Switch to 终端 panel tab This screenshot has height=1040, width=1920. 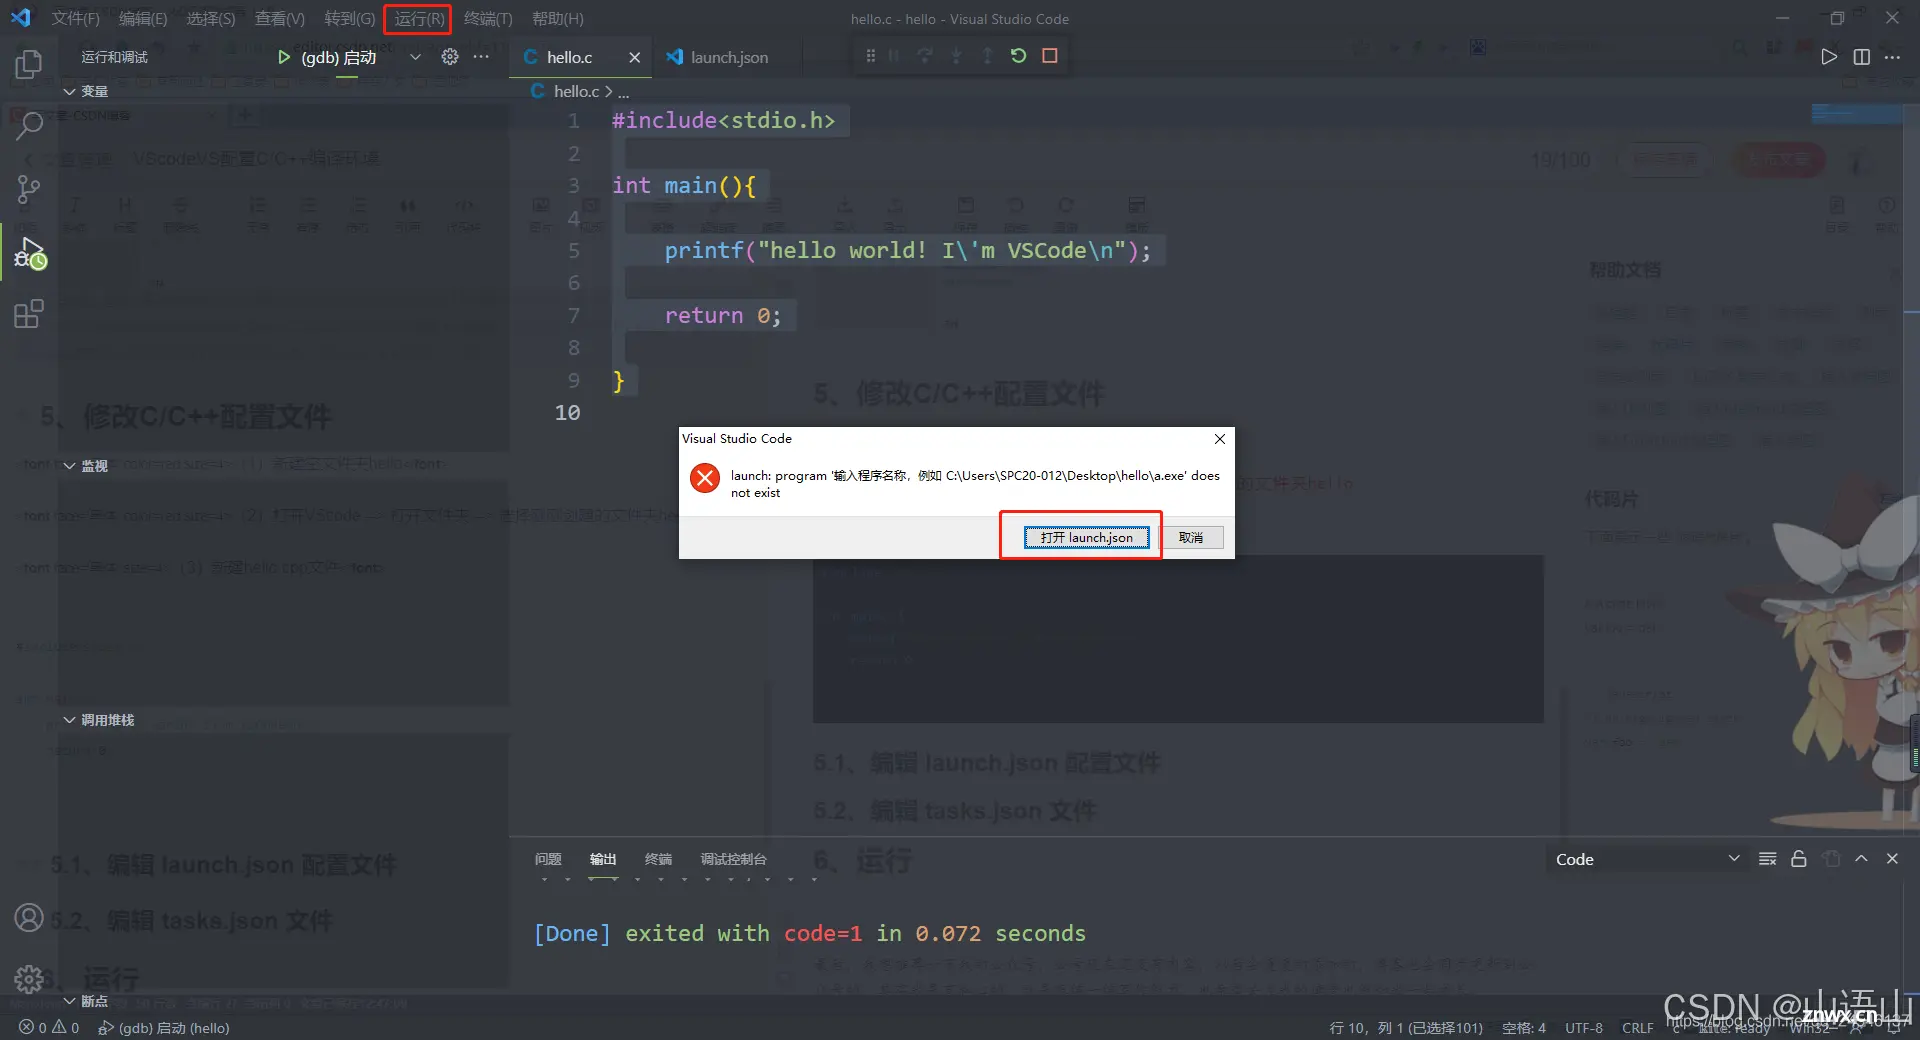[658, 859]
